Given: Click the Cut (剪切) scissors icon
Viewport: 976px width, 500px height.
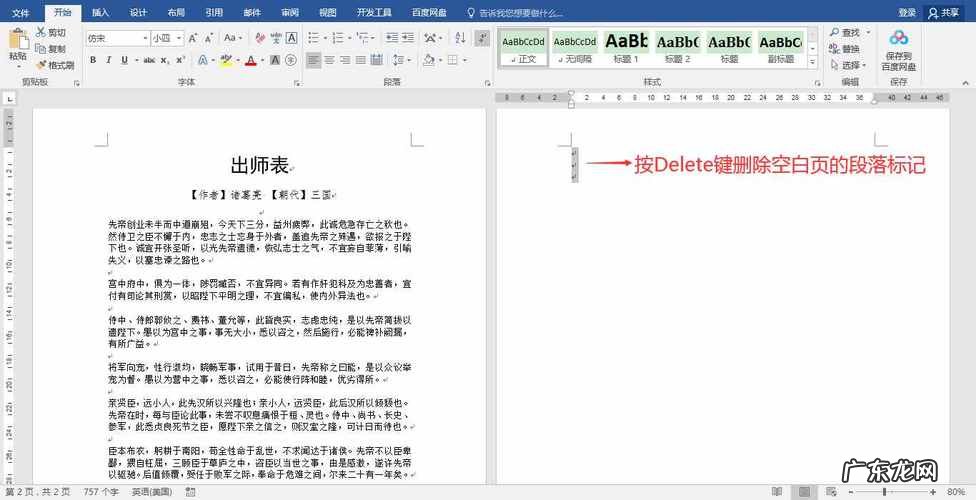Looking at the screenshot, I should click(x=41, y=32).
